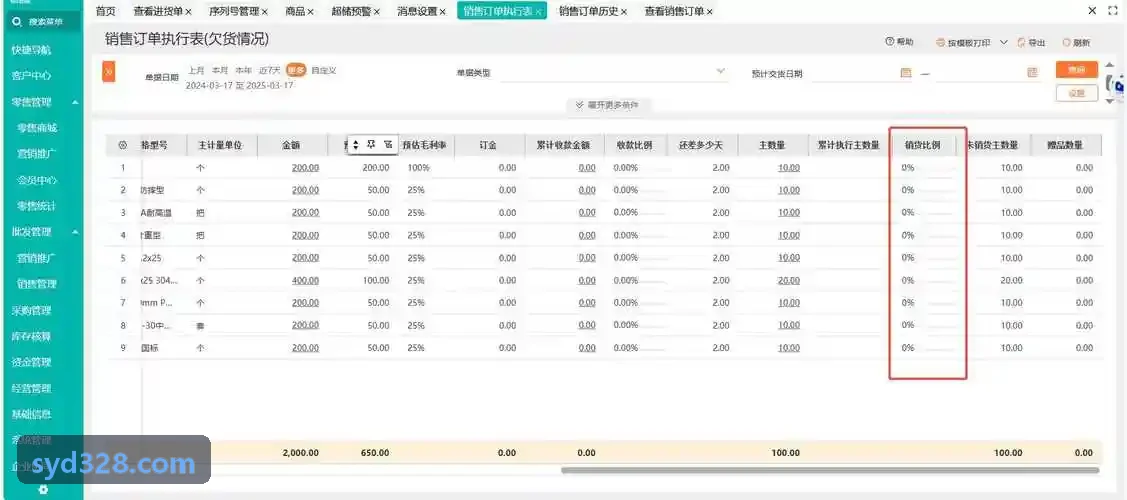
Task: Expand 展开更多条件 filter section
Action: [608, 105]
